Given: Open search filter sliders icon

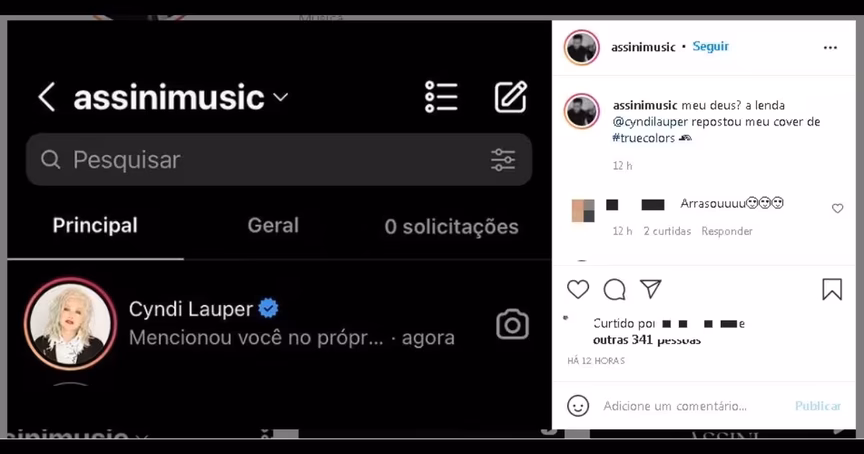Looking at the screenshot, I should tap(503, 160).
